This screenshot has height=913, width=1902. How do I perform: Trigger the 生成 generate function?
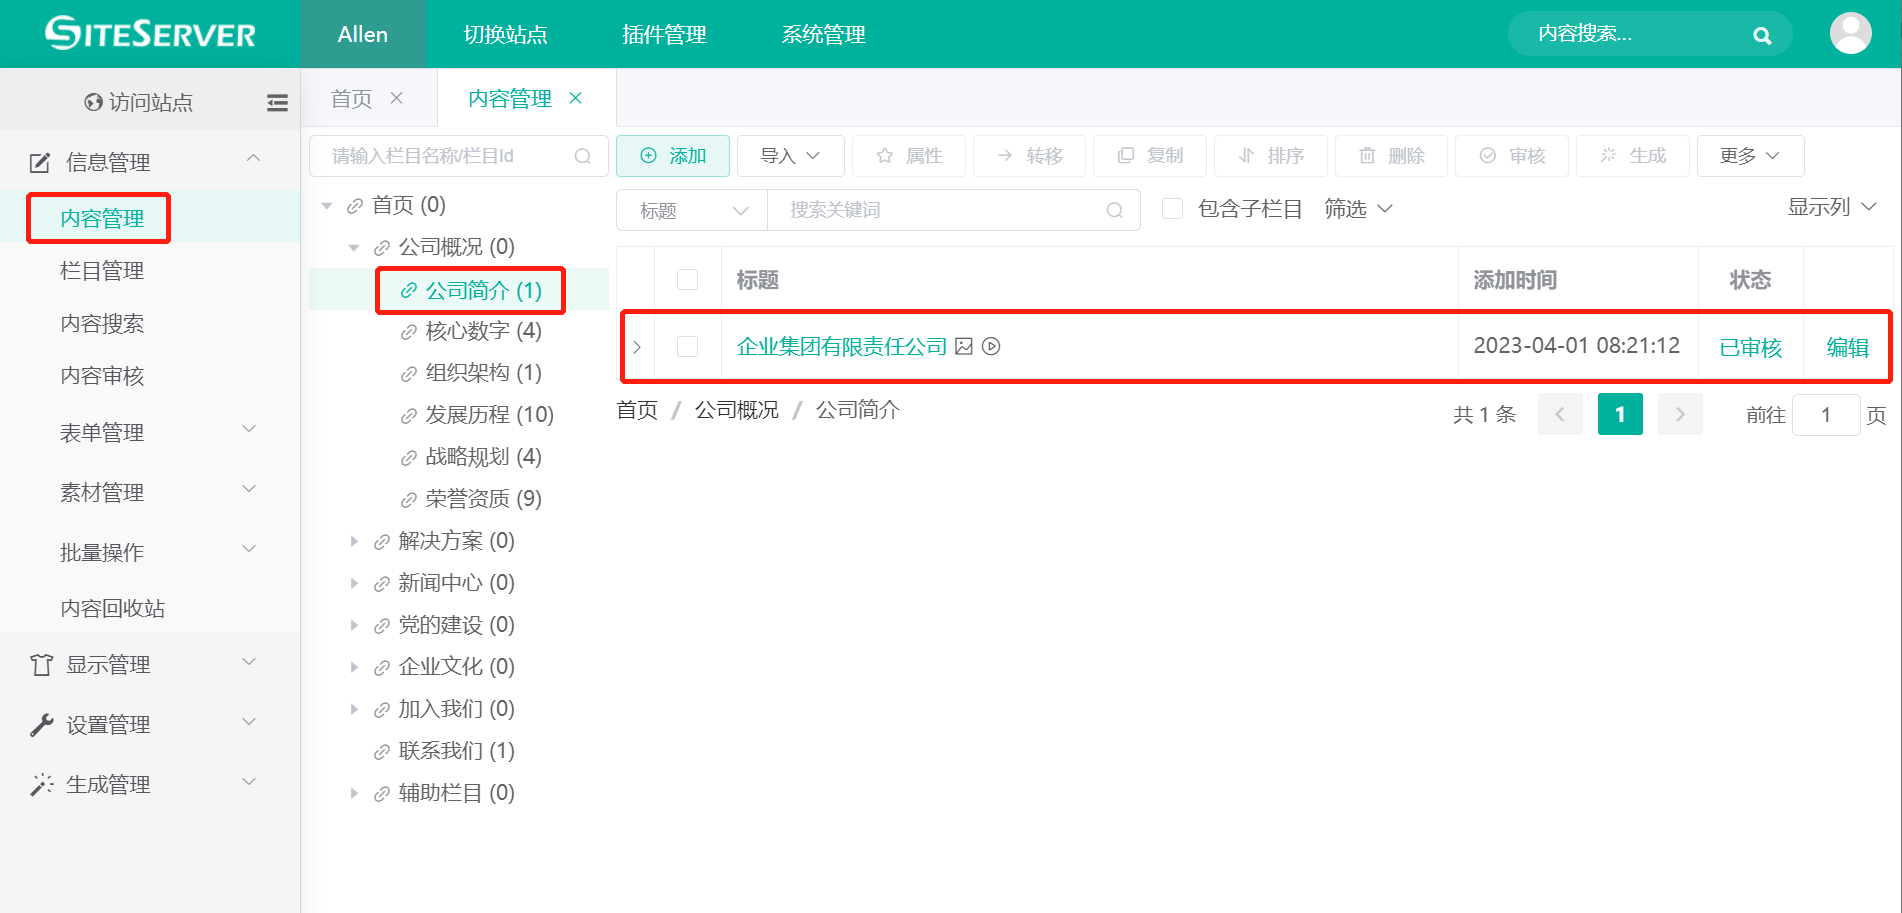1632,155
